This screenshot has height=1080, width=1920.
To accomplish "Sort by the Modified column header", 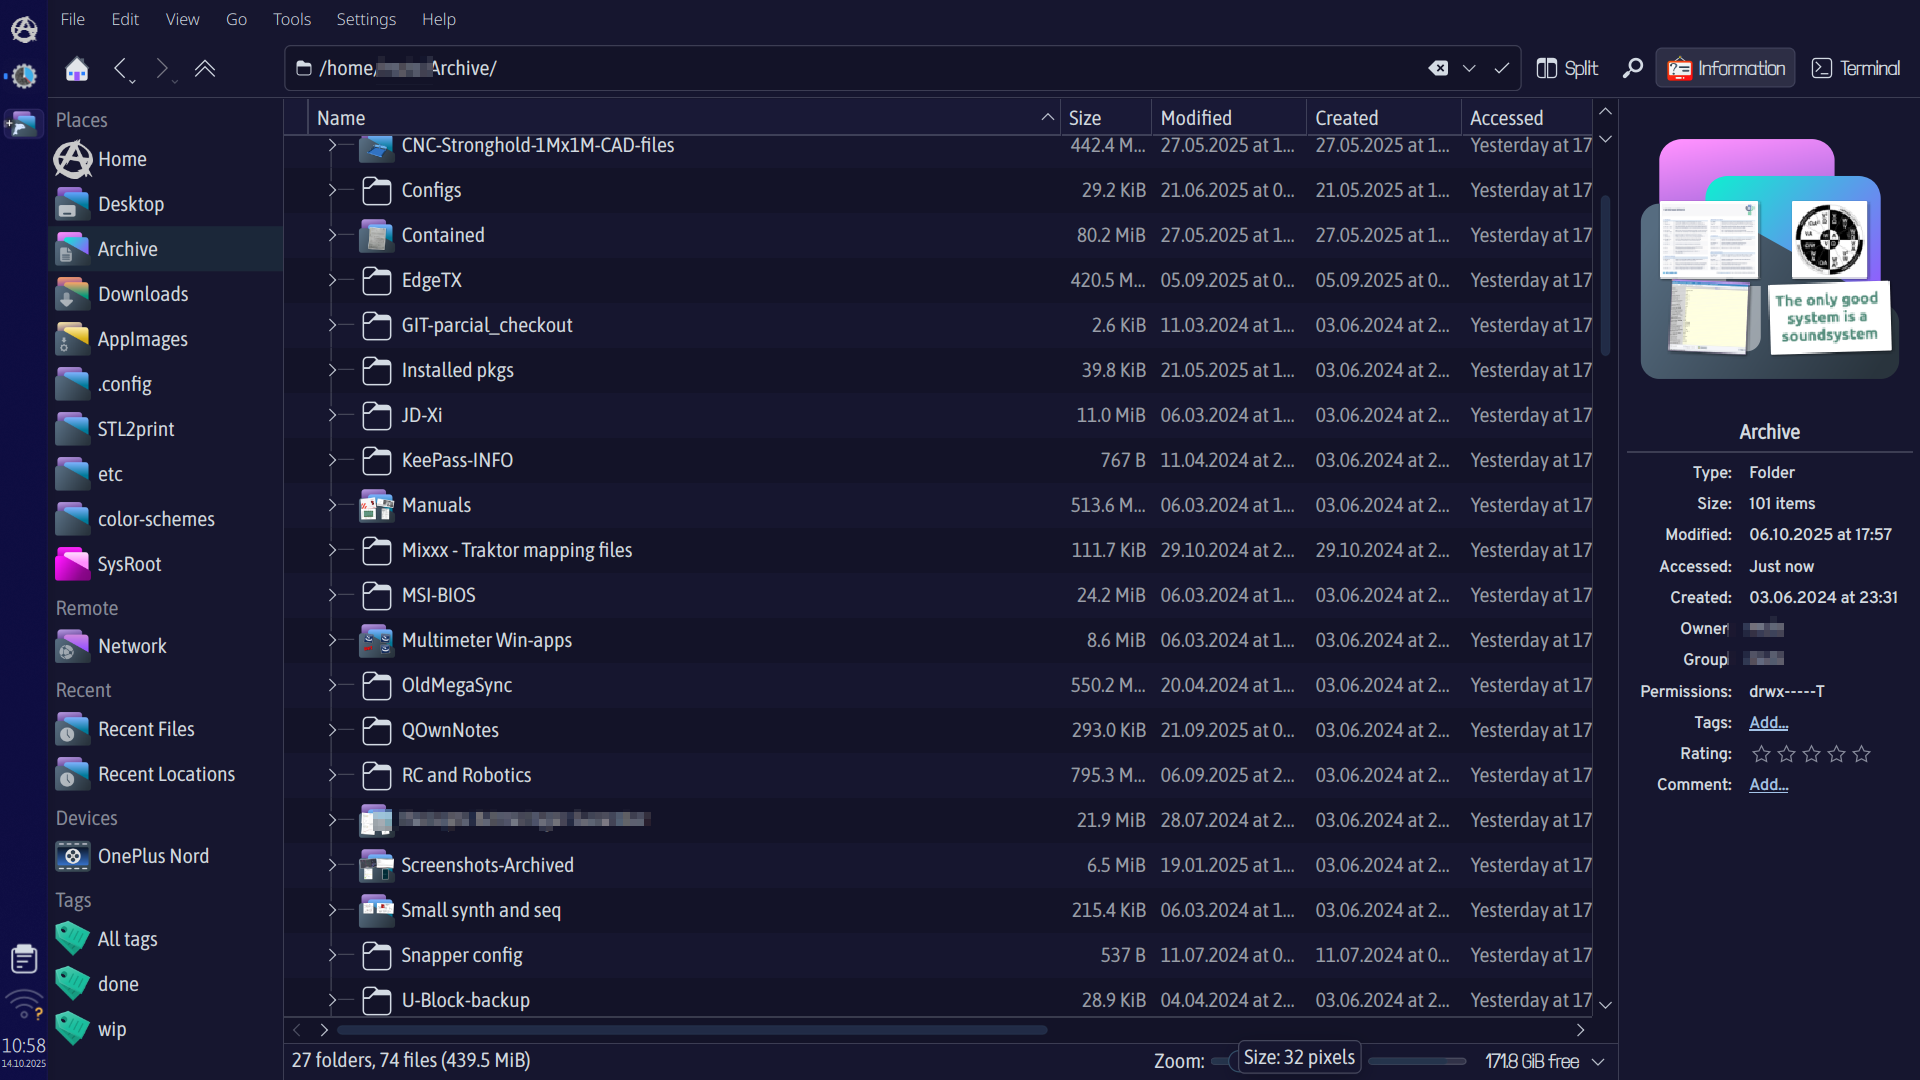I will click(1196, 118).
